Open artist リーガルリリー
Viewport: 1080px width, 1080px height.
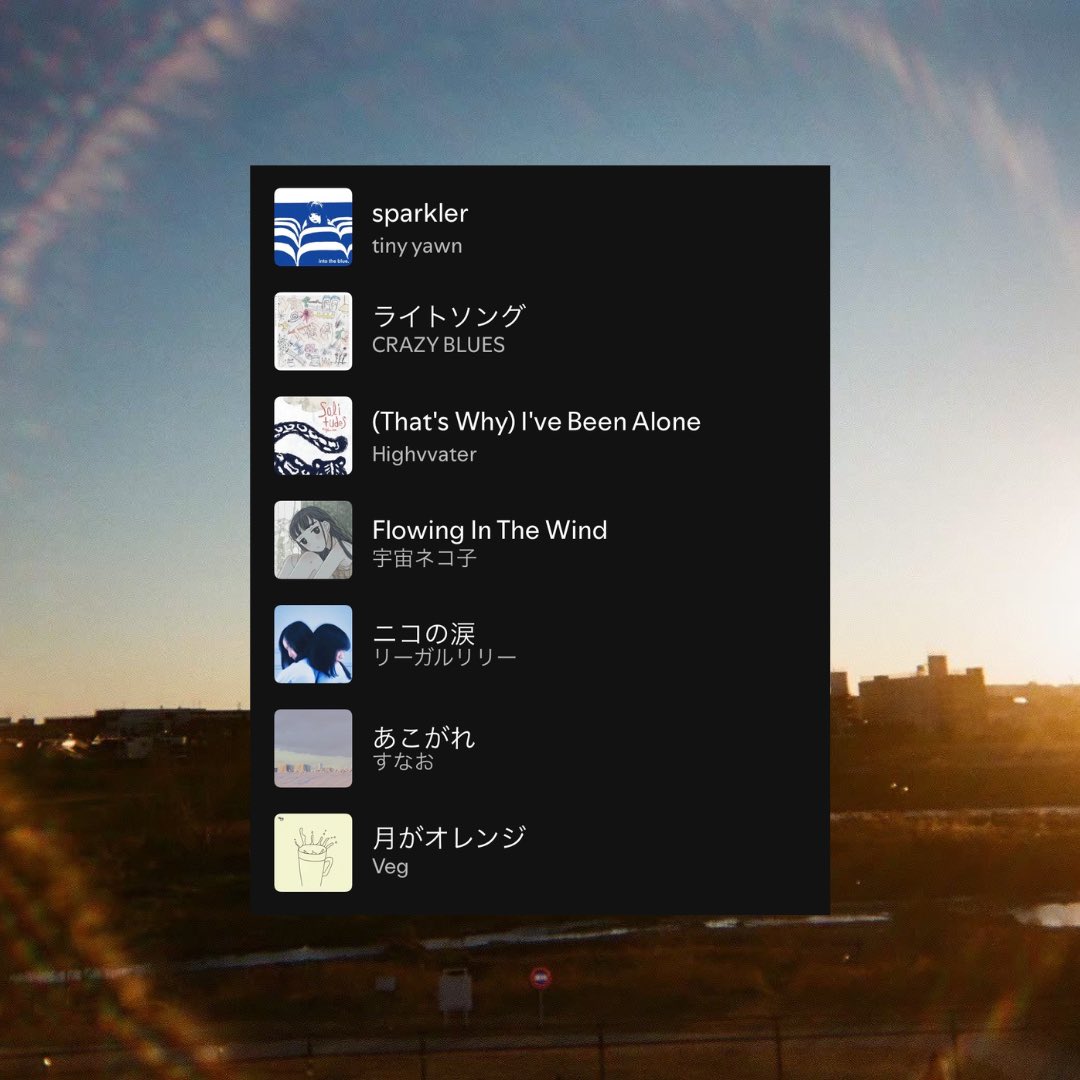pos(444,658)
